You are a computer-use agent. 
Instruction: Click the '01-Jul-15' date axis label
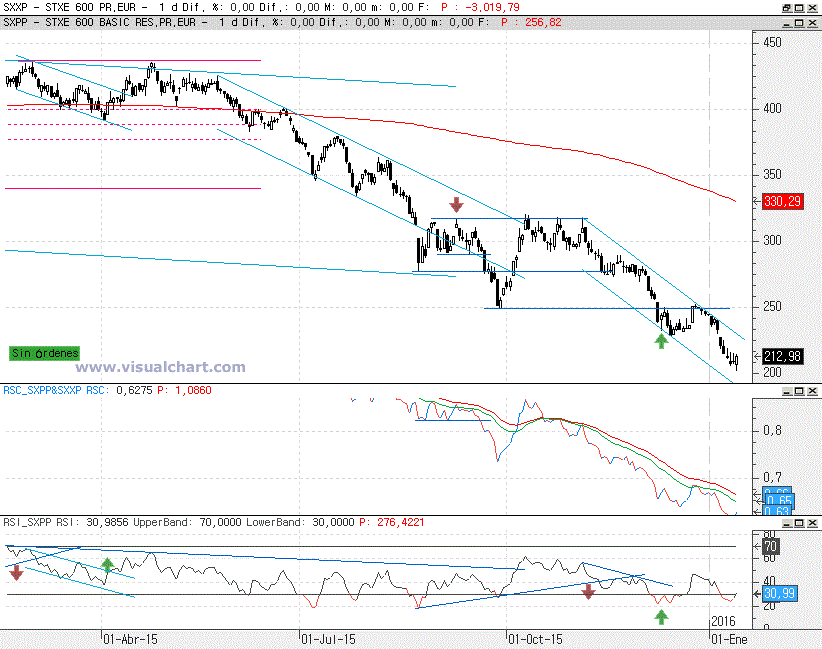(x=329, y=640)
